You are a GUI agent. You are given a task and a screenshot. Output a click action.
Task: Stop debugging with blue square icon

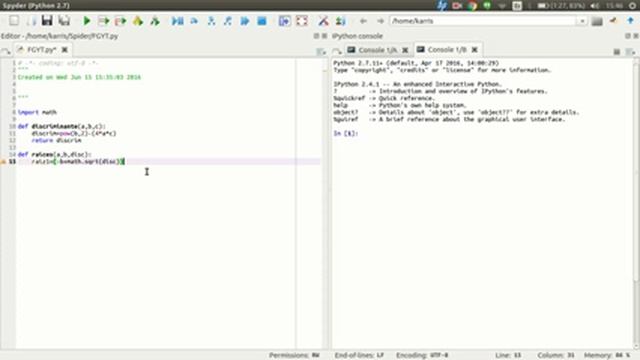(262, 20)
